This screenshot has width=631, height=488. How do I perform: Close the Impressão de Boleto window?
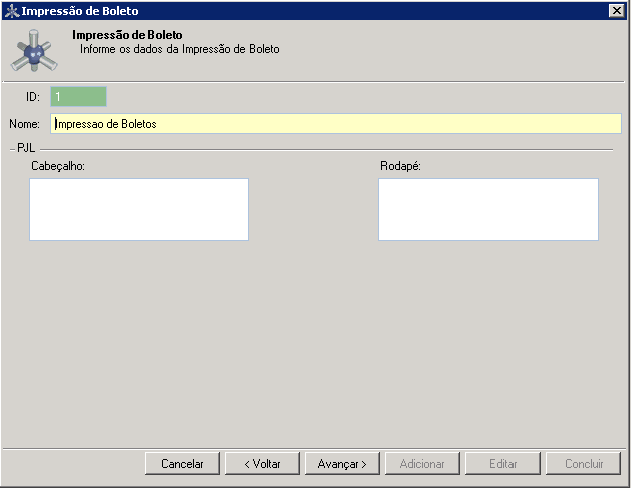click(617, 10)
